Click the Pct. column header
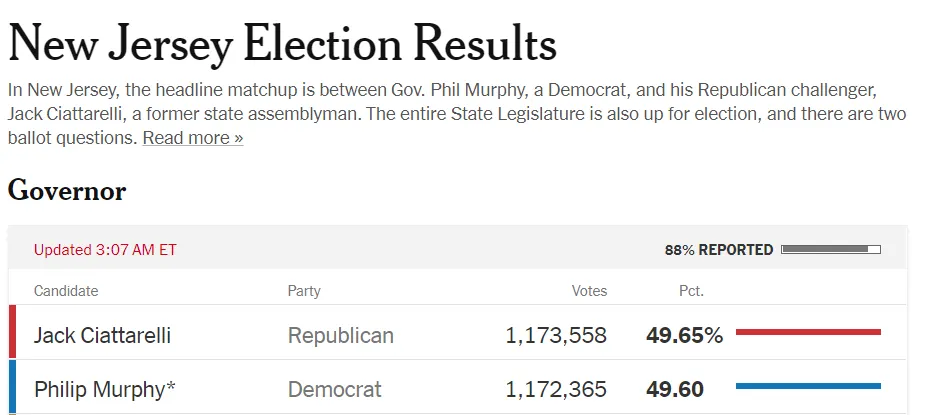The height and width of the screenshot is (415, 943). [690, 291]
